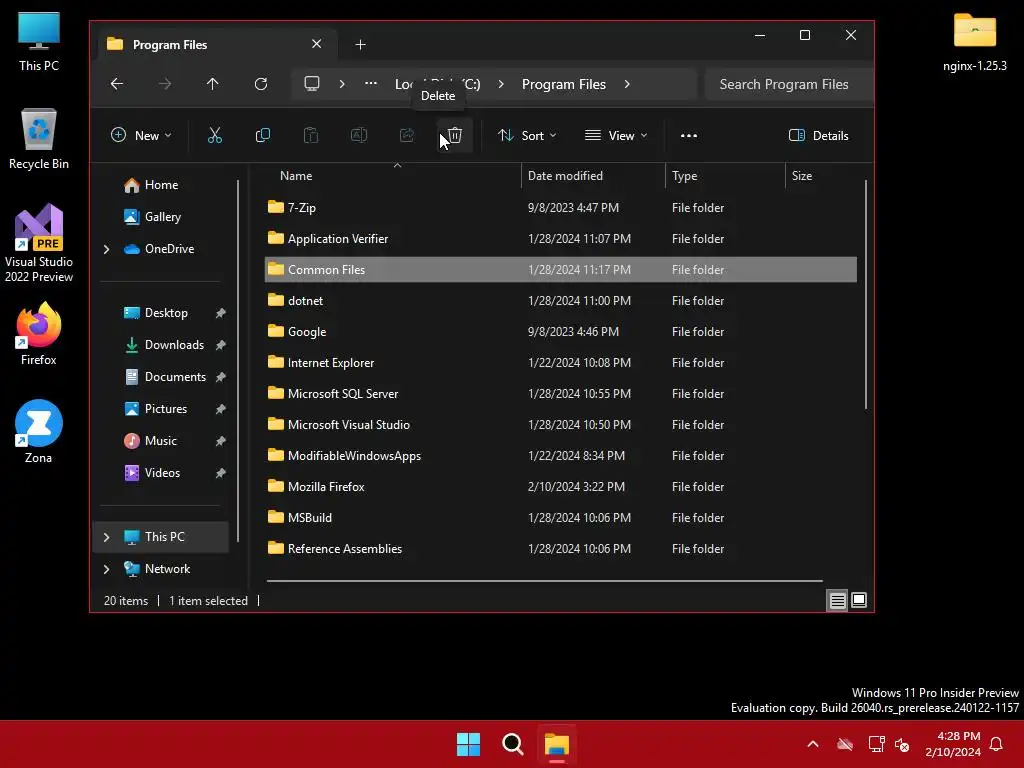
Task: Open Visual Studio 2022 Preview shortcut
Action: (x=39, y=243)
